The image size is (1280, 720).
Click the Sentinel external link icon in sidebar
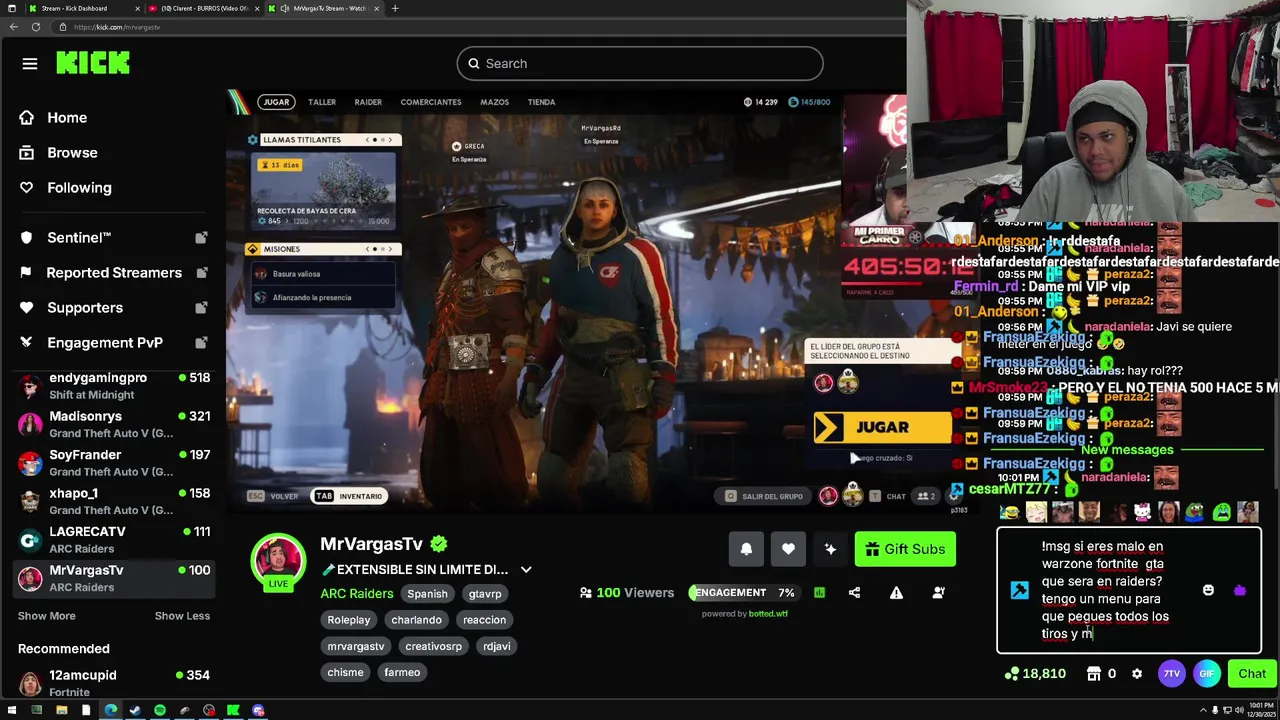click(x=201, y=238)
